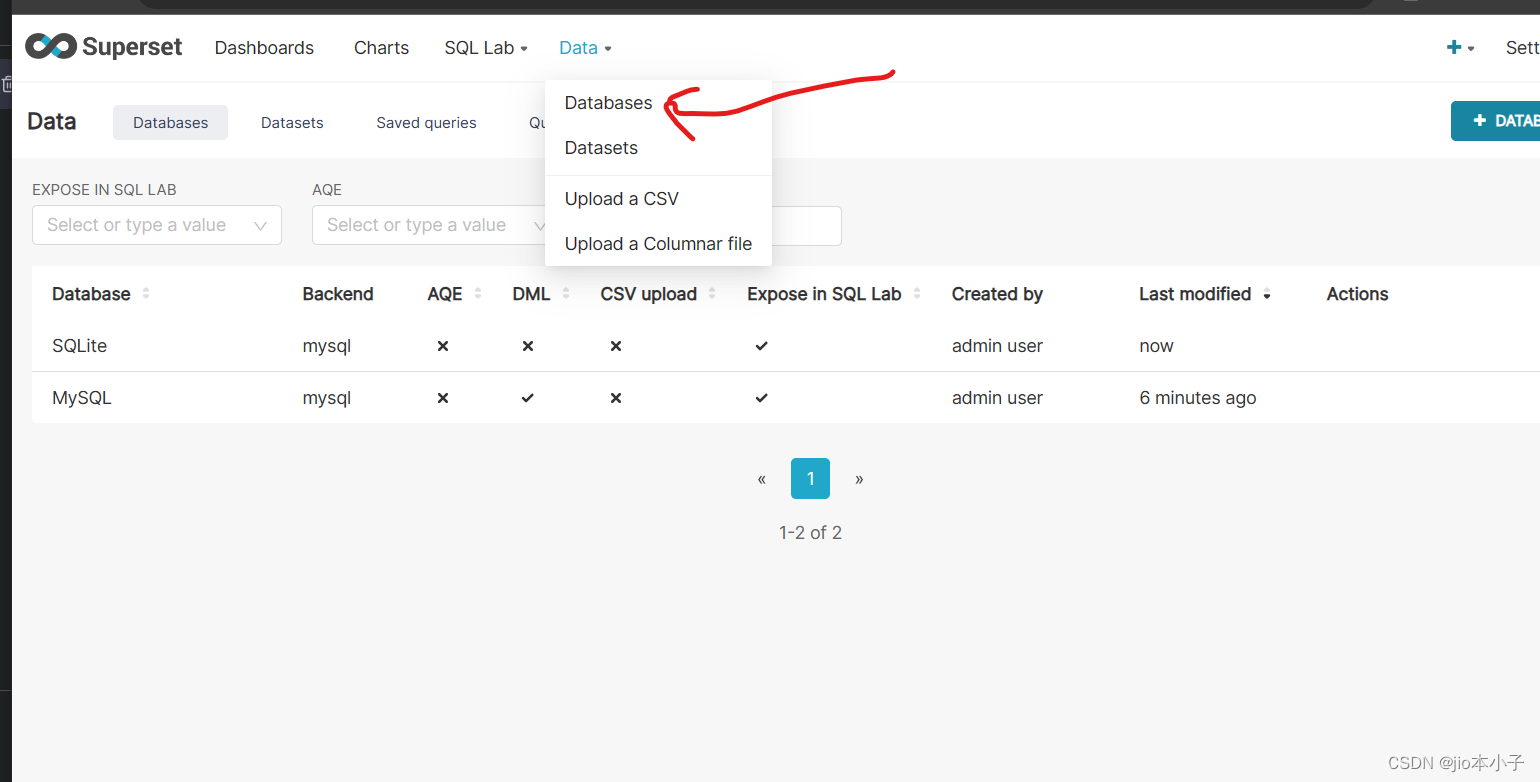Expand the SQL Lab navigation dropdown

point(486,48)
